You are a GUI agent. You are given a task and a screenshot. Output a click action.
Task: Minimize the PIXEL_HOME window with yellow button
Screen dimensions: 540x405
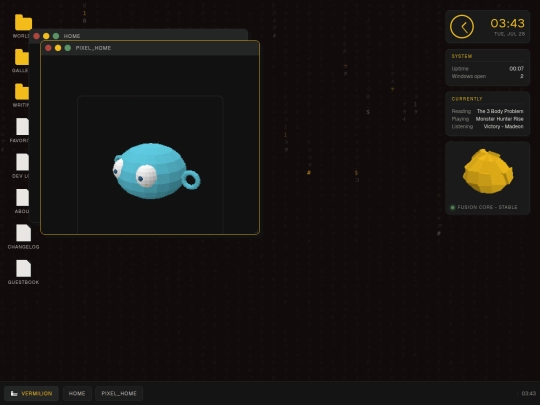click(x=58, y=48)
